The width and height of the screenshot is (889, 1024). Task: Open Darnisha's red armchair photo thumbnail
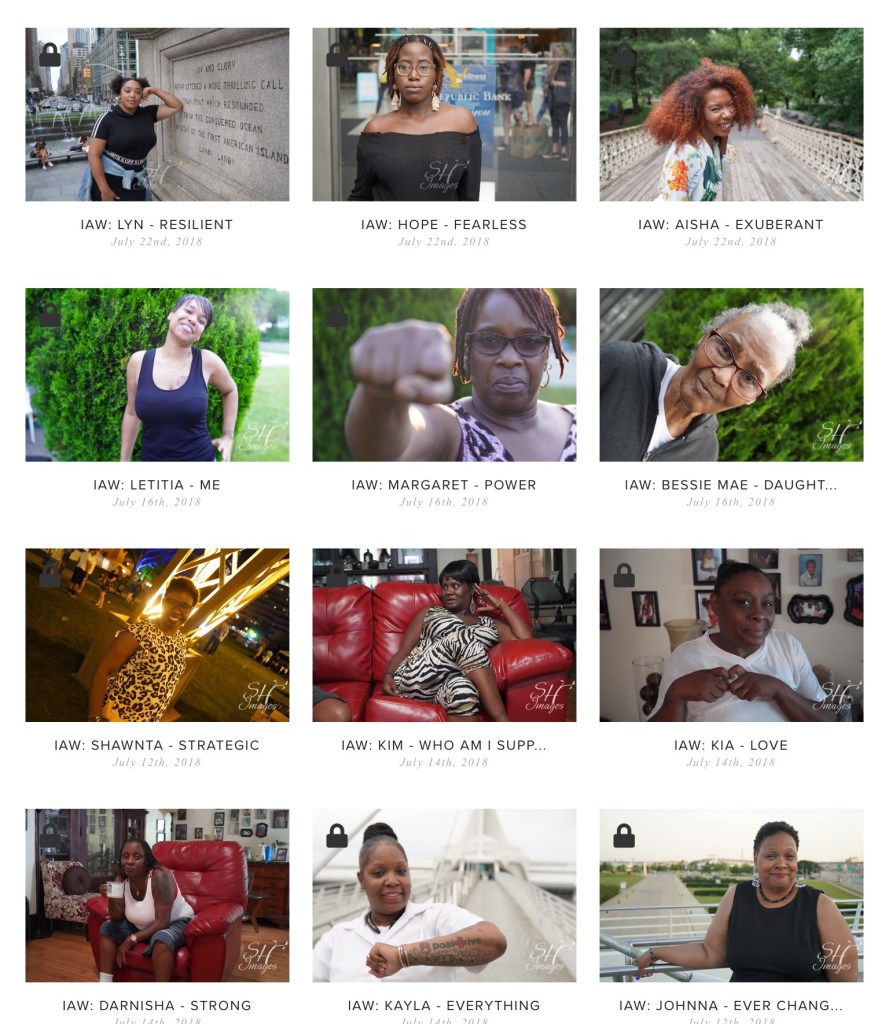(x=157, y=895)
